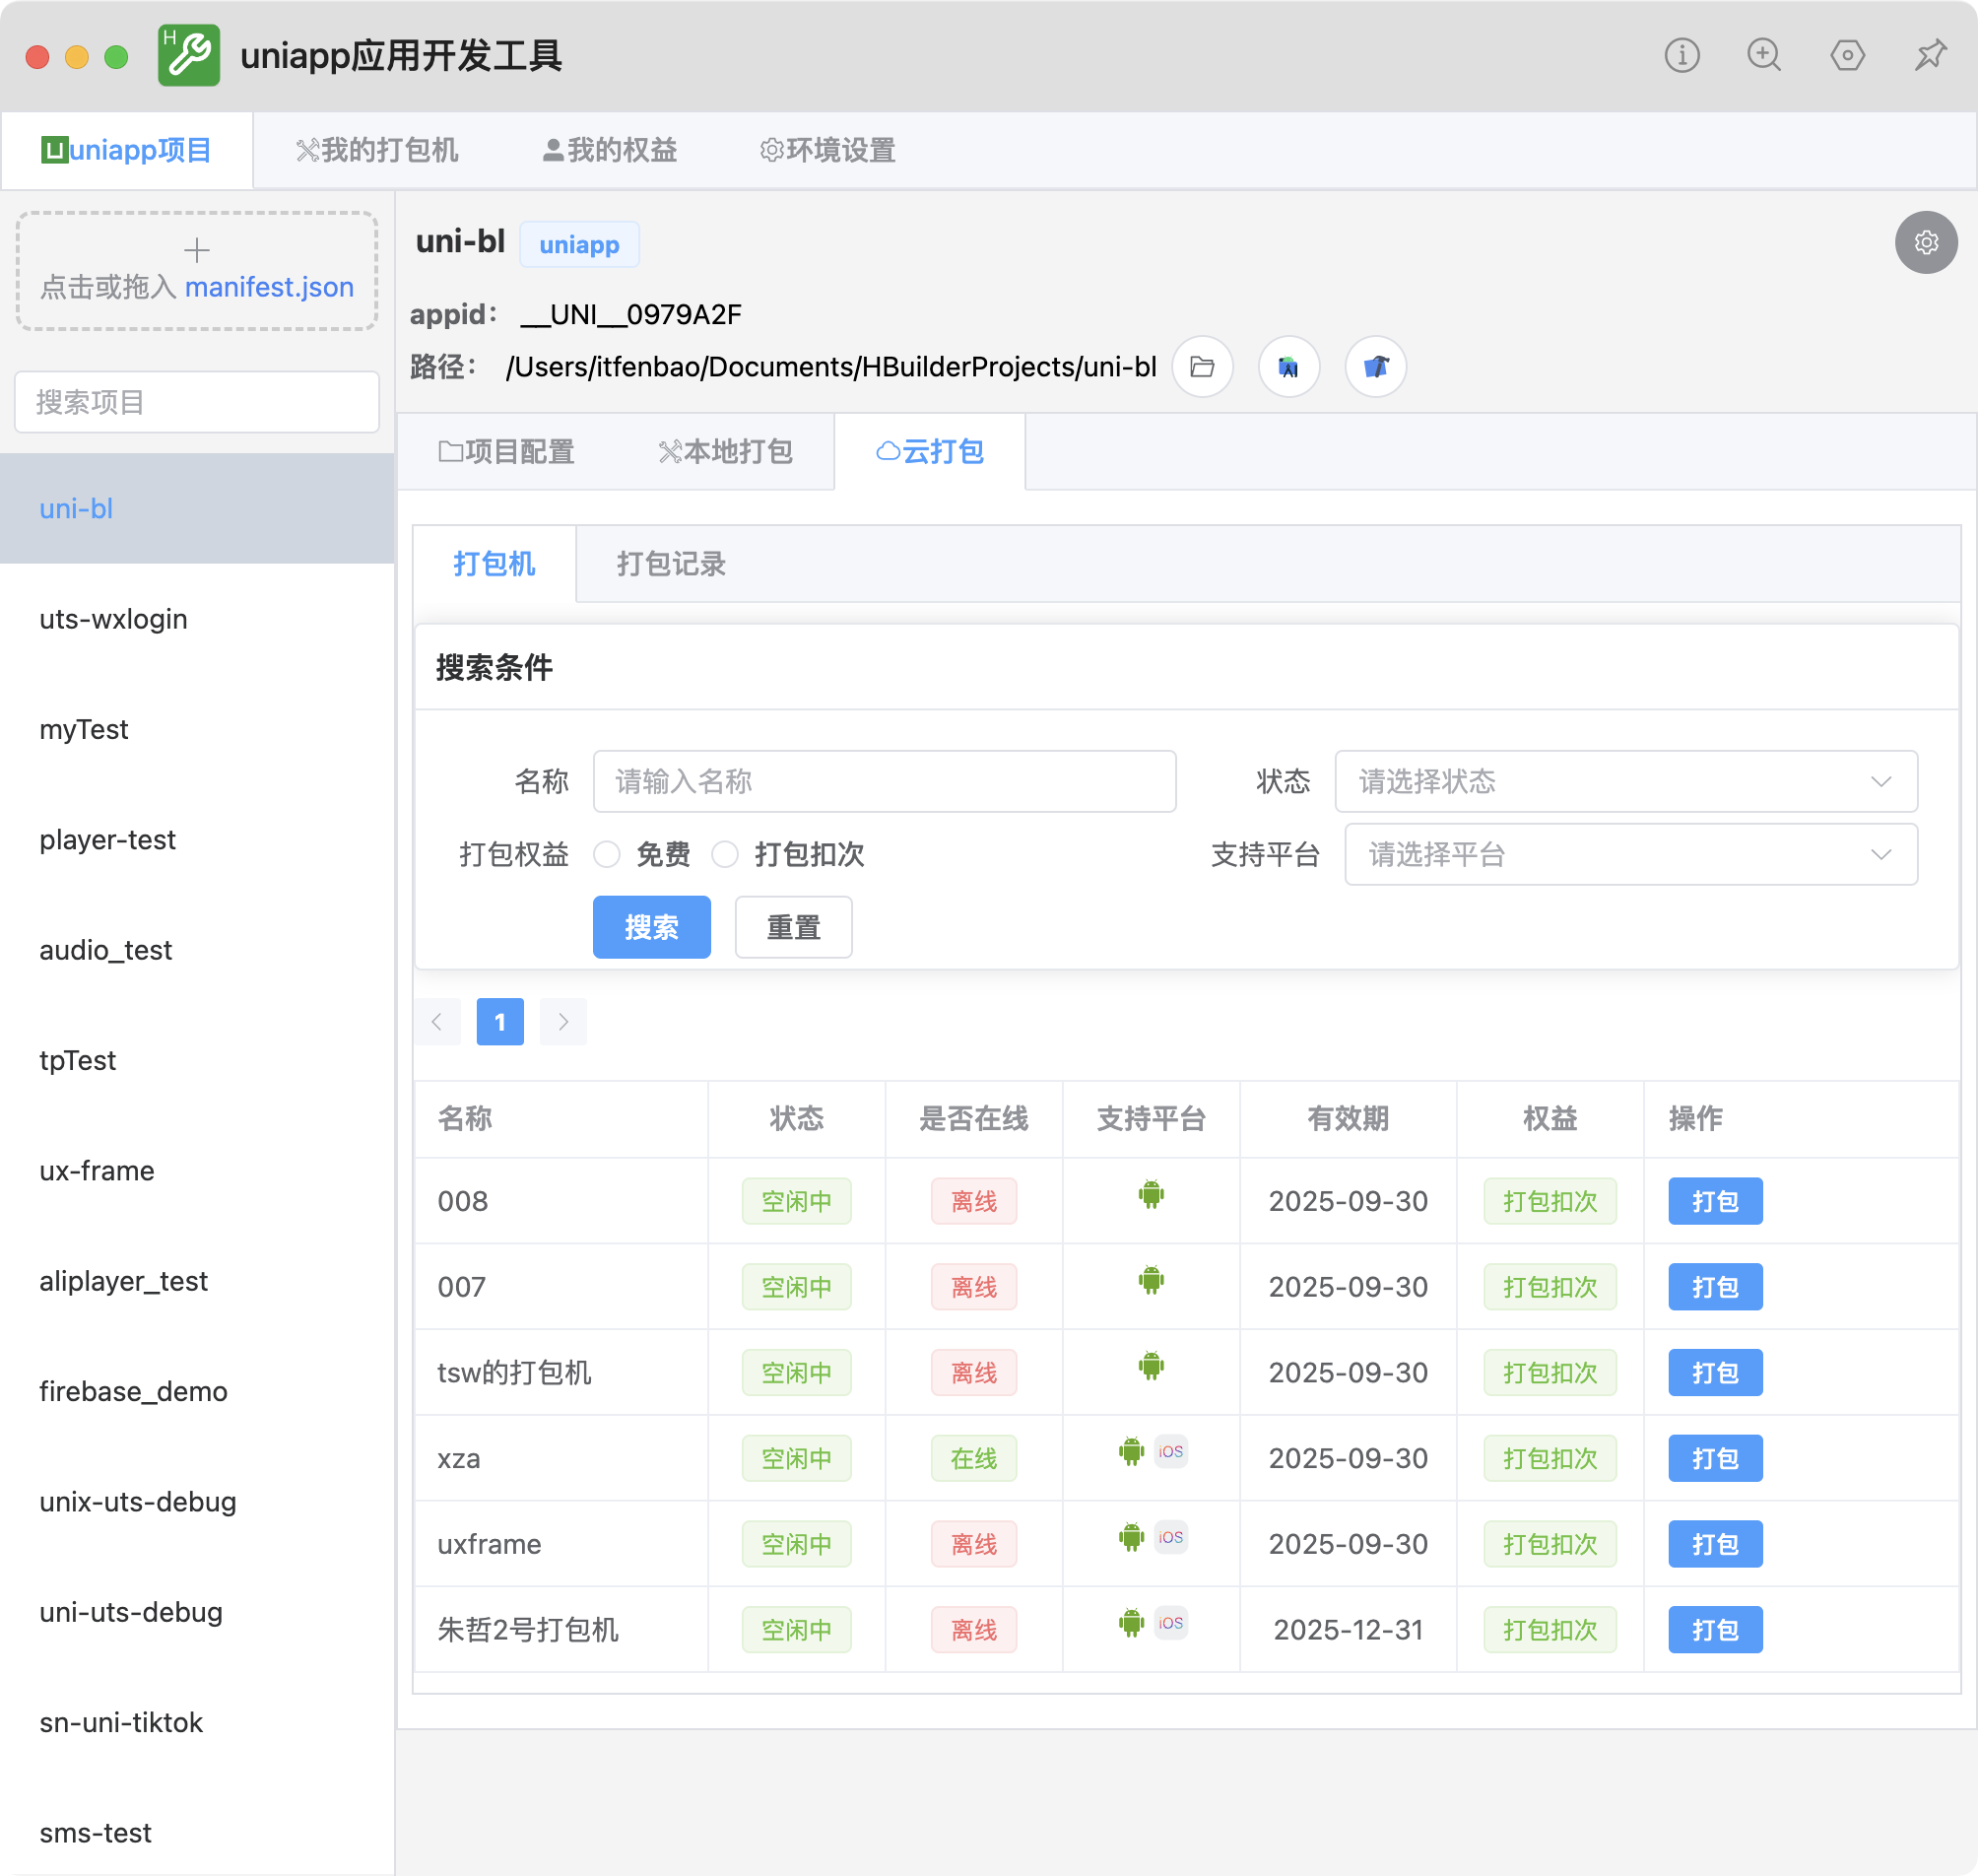Click the uniapp wrench app logo
Image resolution: width=1978 pixels, height=1876 pixels.
[189, 55]
